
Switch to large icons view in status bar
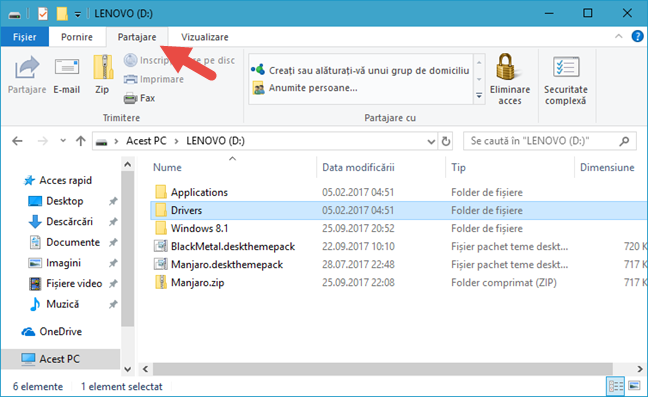(x=634, y=386)
